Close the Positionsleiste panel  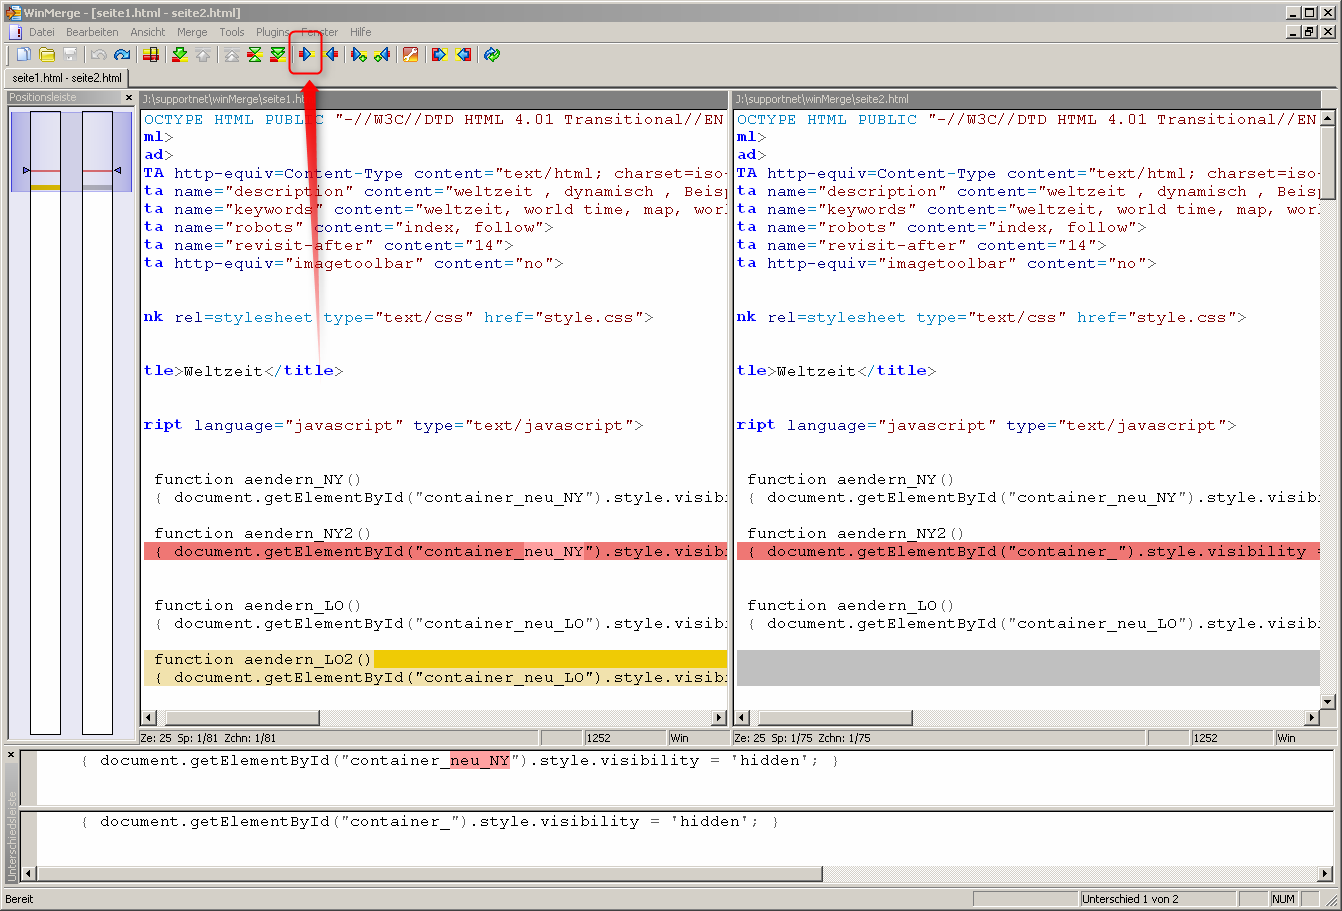(127, 97)
